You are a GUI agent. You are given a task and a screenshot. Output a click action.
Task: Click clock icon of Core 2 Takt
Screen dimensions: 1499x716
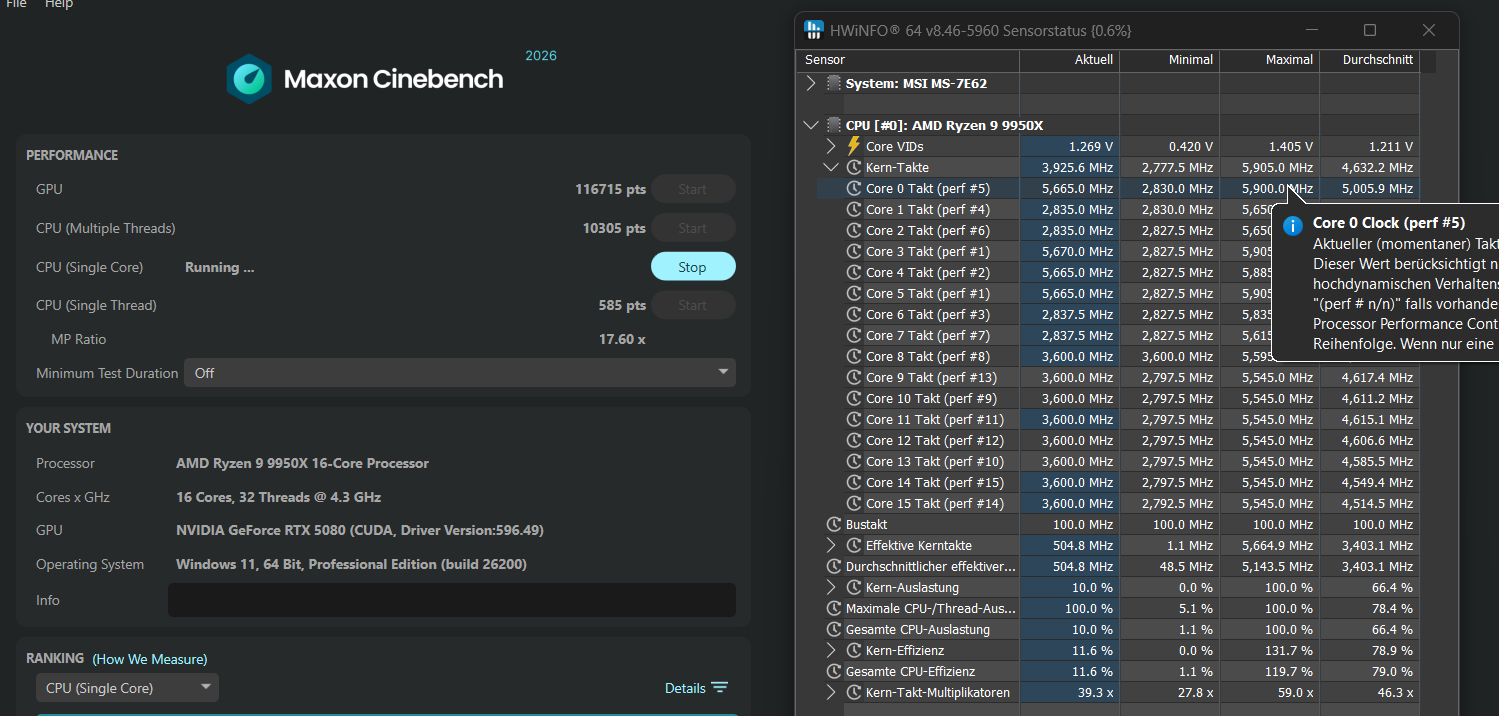[854, 230]
